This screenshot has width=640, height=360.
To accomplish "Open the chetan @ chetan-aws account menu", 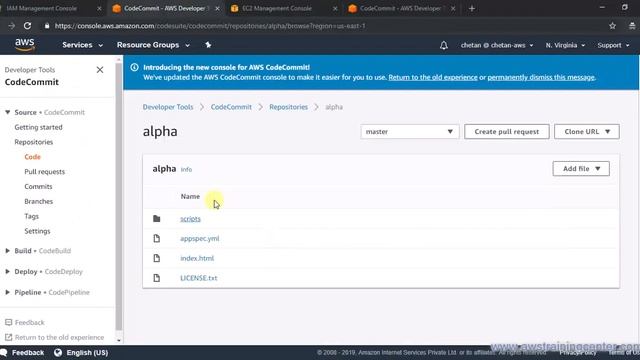I will (497, 45).
